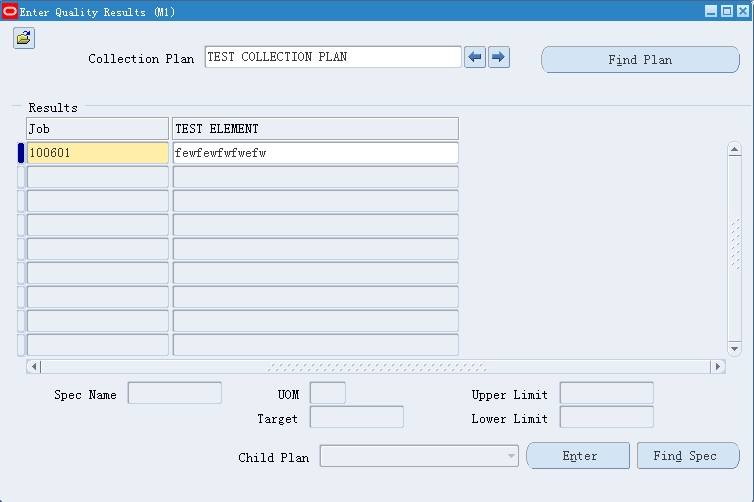Click the Spec Name field
The image size is (754, 502).
174,393
